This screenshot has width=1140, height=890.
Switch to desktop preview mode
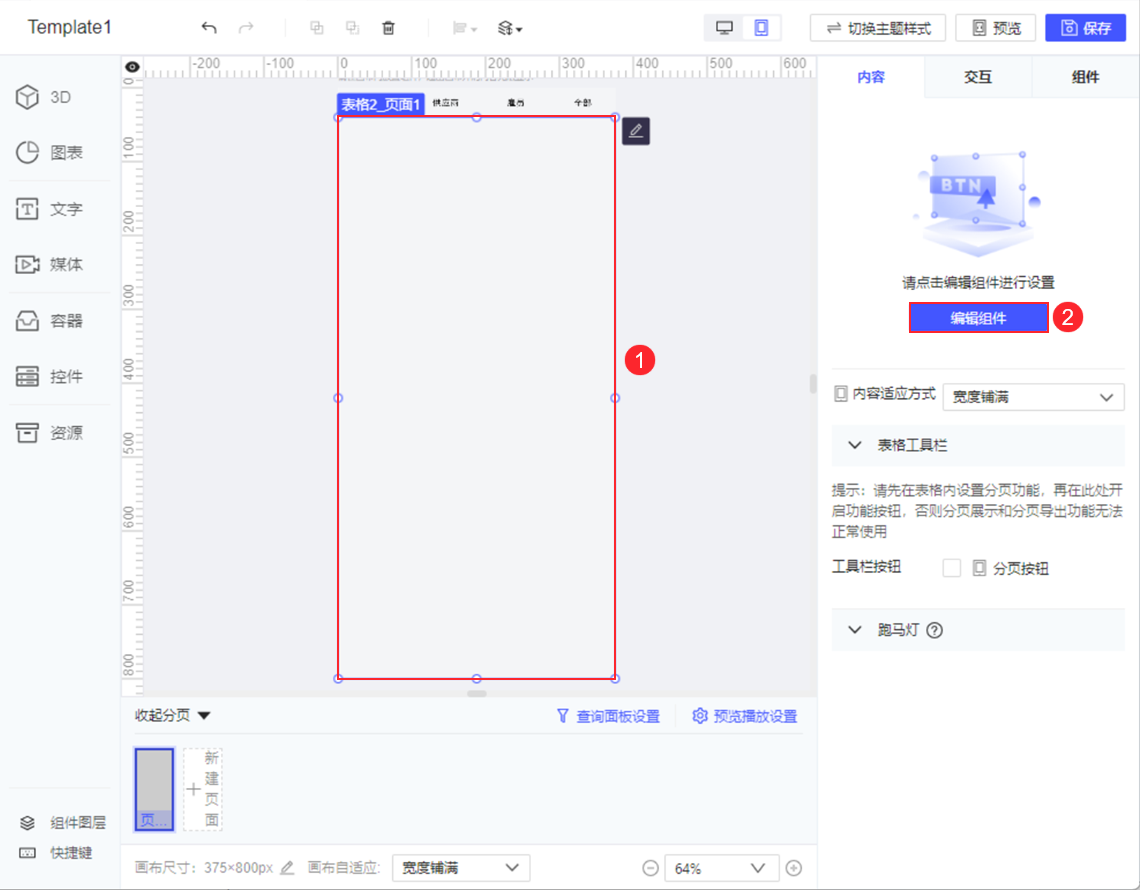(723, 27)
